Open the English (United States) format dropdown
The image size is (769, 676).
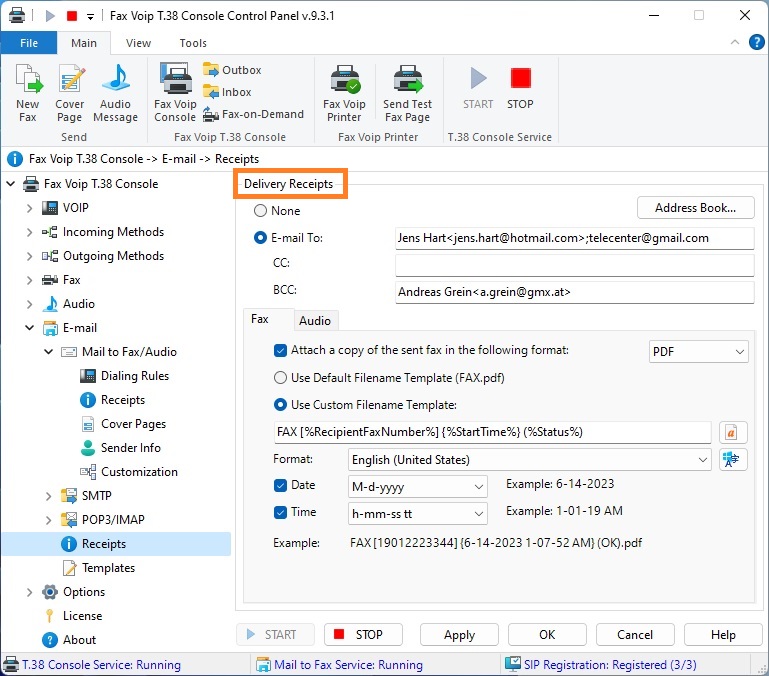[x=530, y=460]
